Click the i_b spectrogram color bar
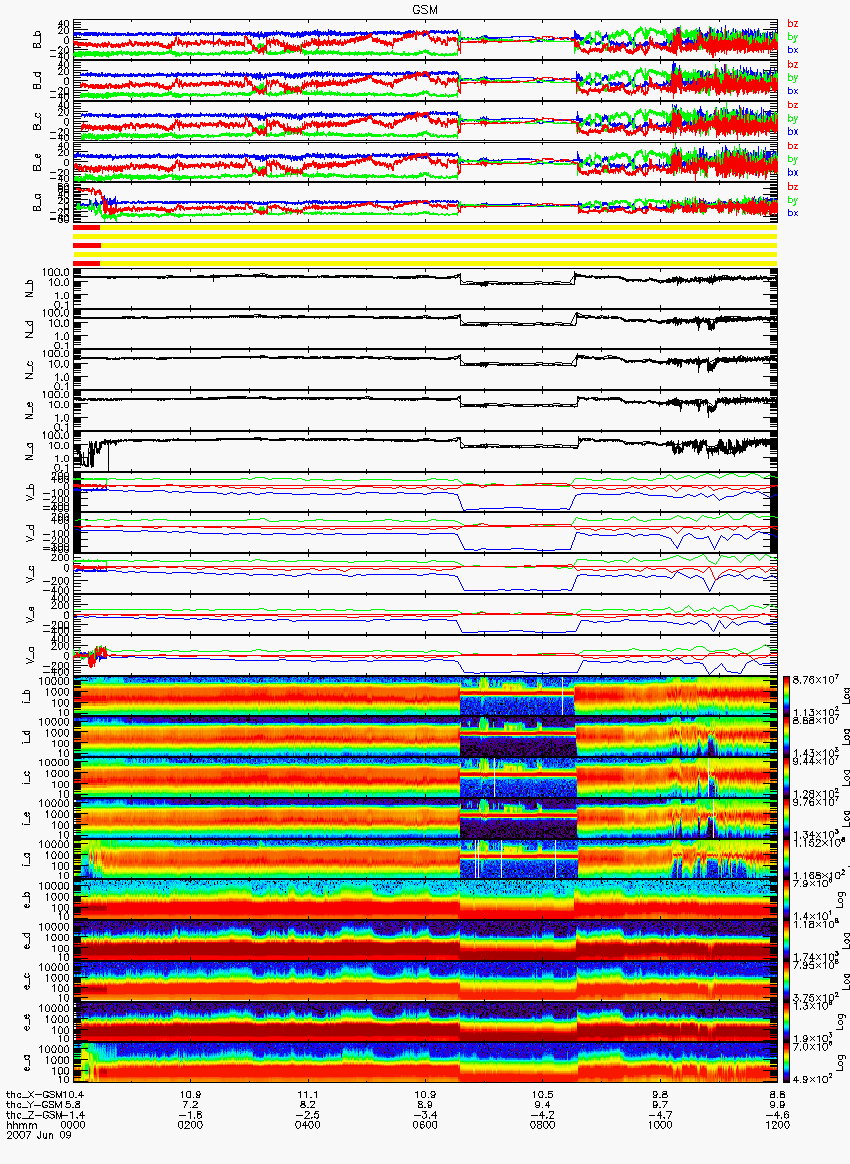Screen dimensions: 850x1164 (x=785, y=696)
